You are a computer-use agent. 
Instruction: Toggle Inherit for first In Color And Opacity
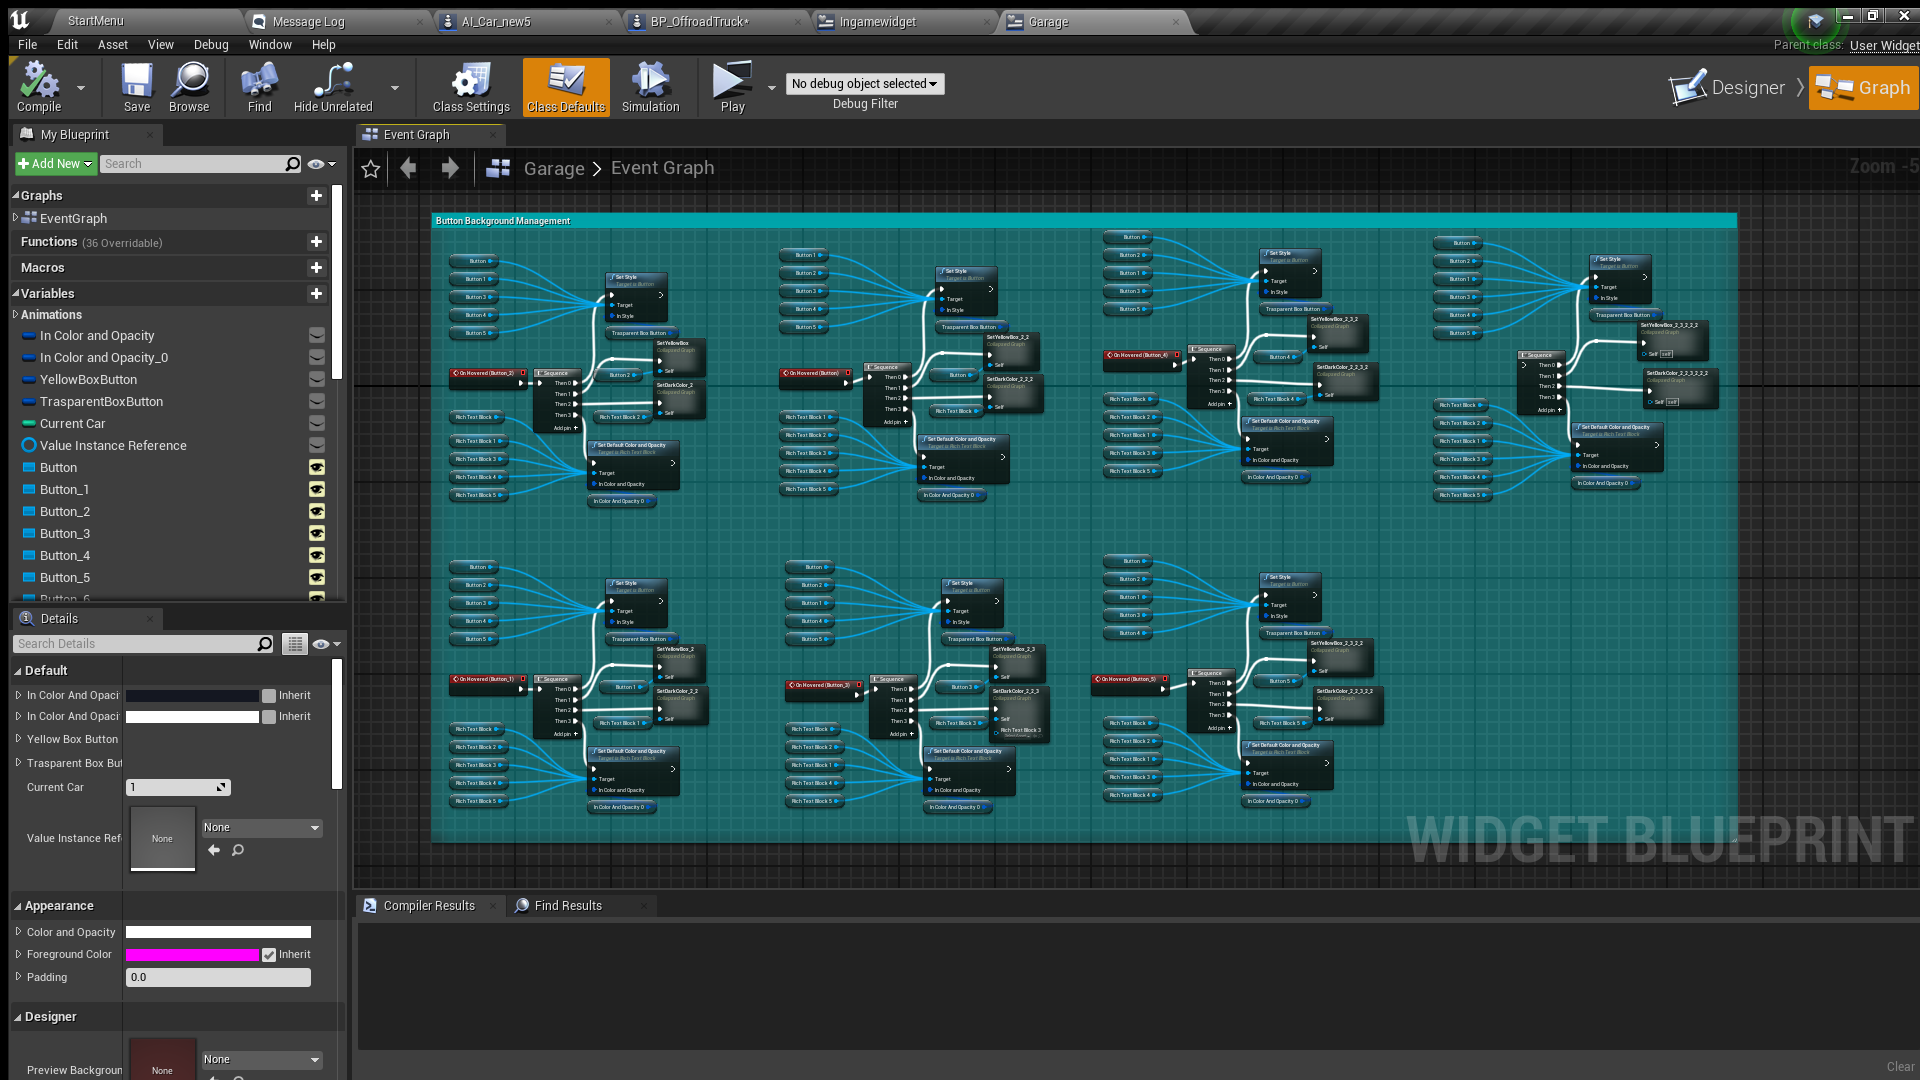point(269,696)
